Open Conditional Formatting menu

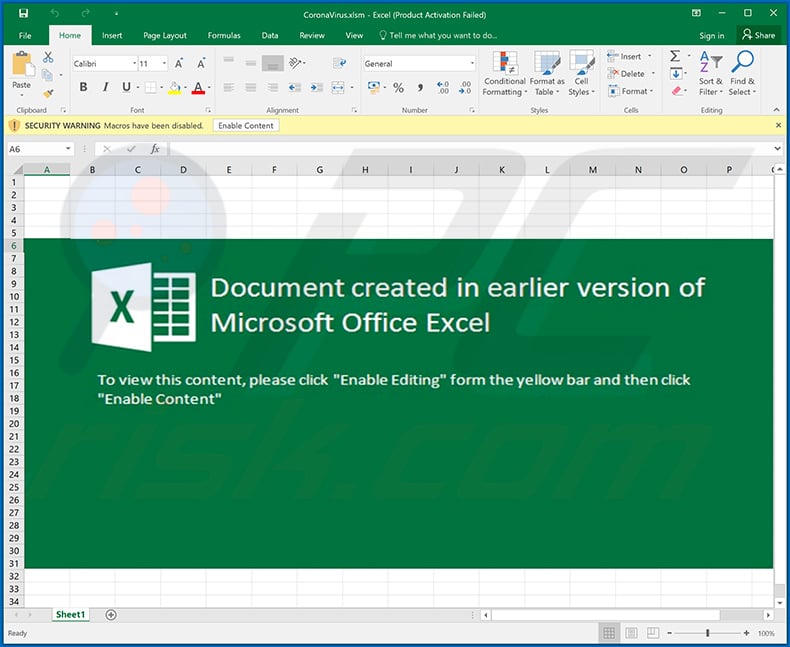pos(504,74)
